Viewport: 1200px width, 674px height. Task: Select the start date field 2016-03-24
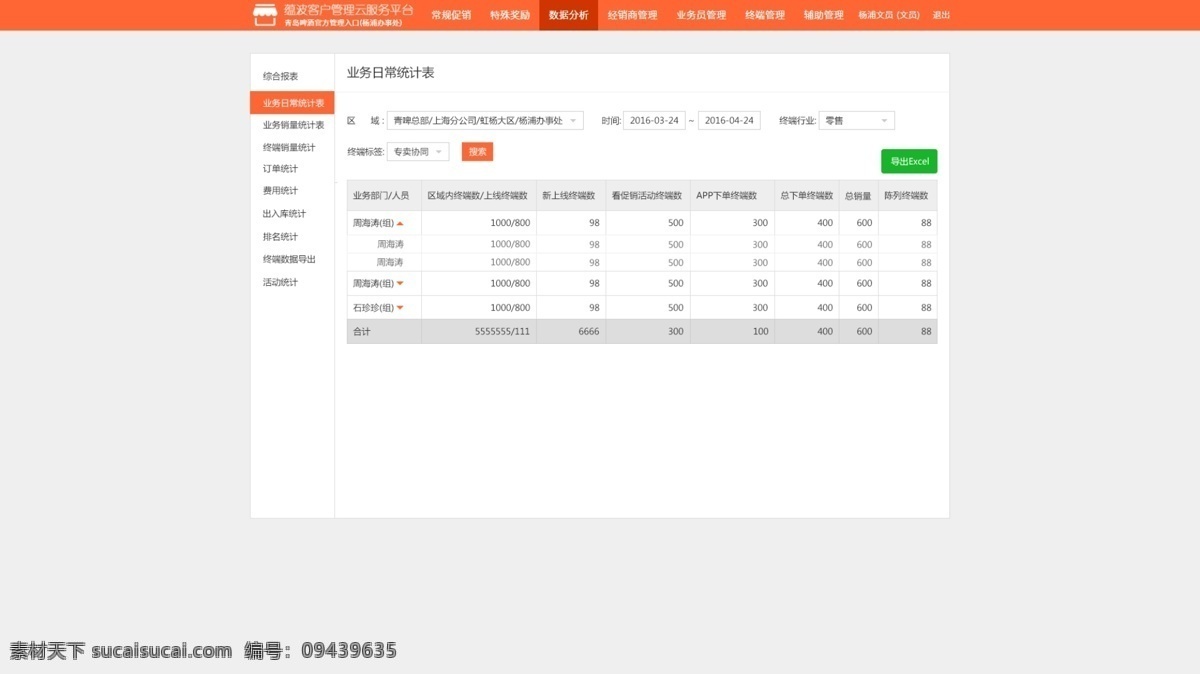click(654, 121)
